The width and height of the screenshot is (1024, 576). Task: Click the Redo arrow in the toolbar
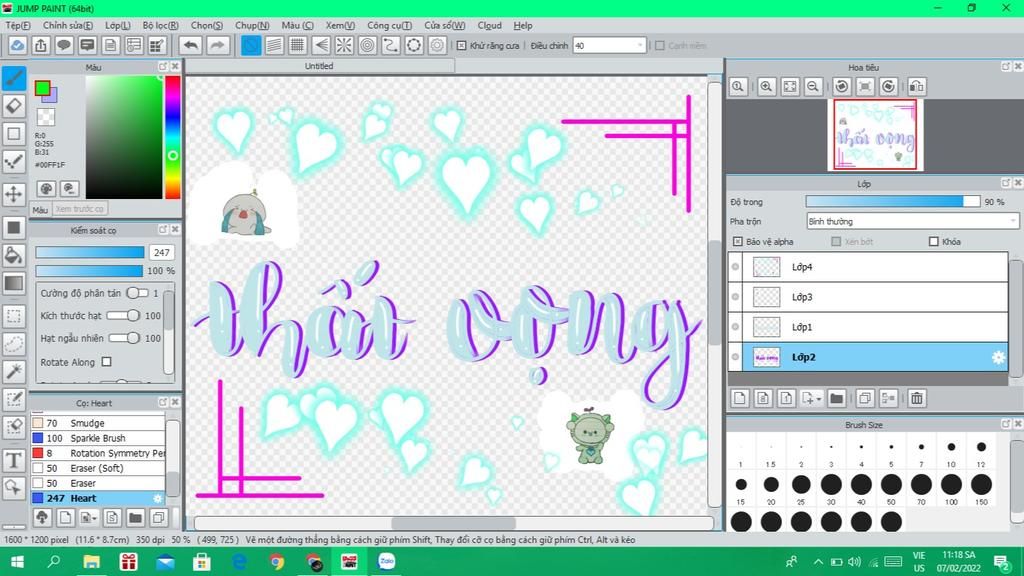point(217,45)
